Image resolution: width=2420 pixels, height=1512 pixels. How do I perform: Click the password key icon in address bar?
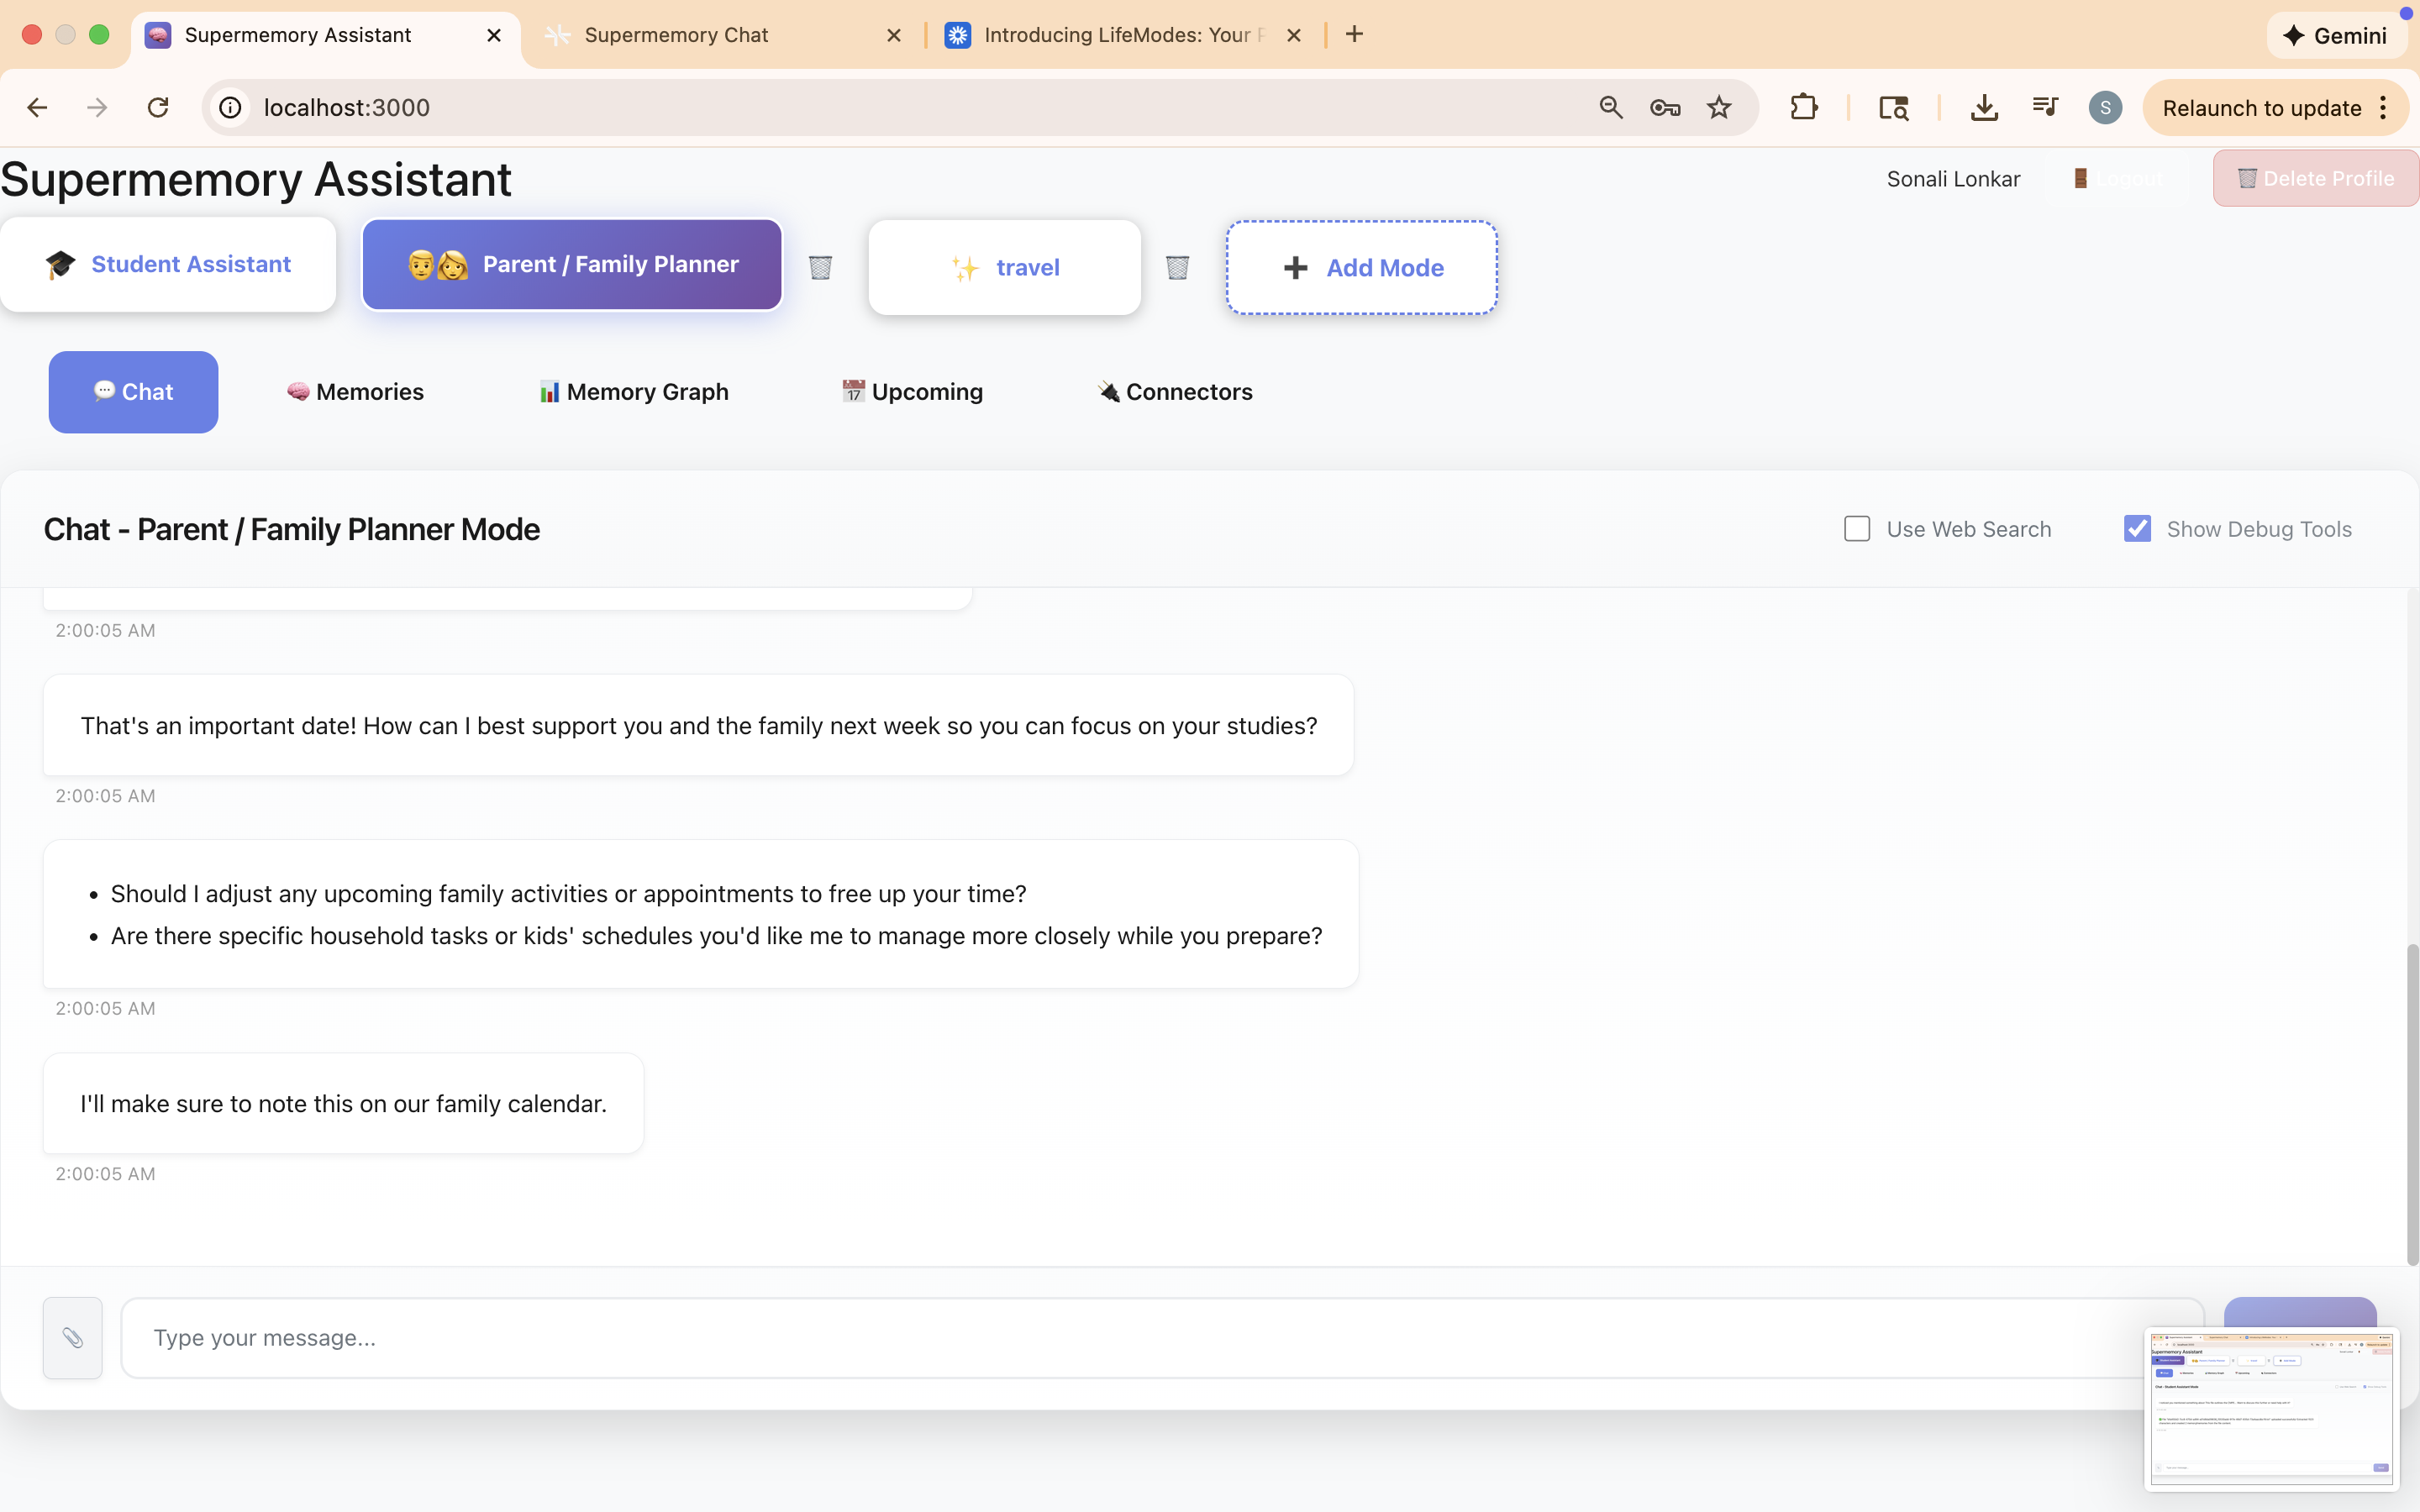tap(1664, 107)
